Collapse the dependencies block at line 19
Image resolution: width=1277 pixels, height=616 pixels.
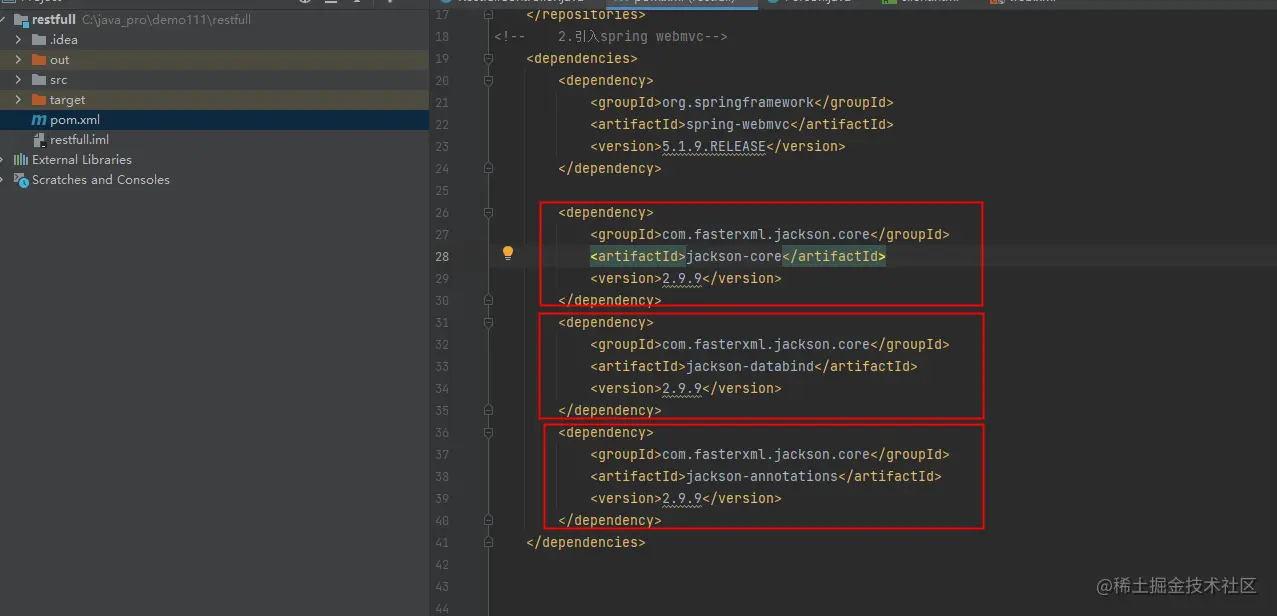(488, 59)
